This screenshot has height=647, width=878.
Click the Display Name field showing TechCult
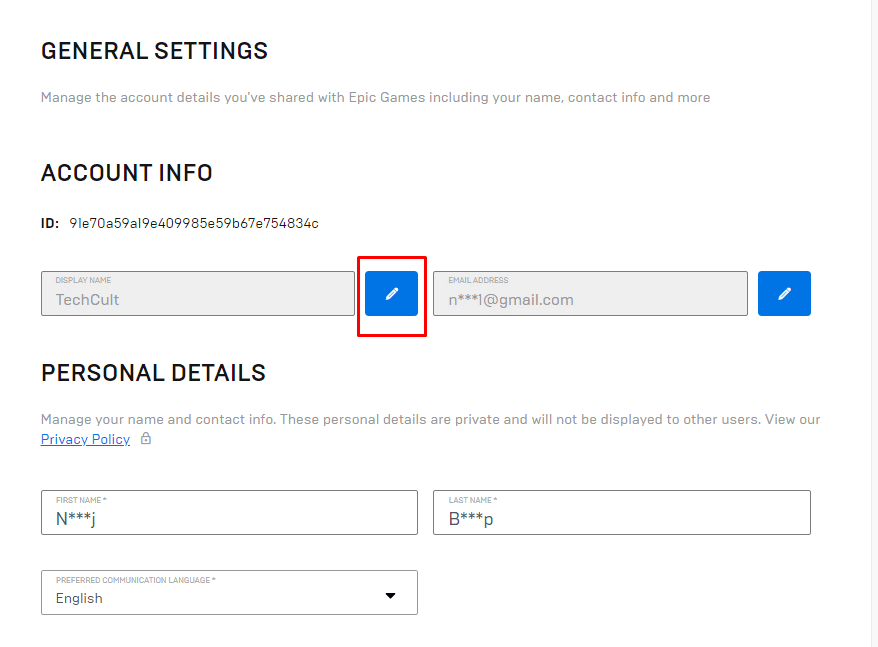198,294
